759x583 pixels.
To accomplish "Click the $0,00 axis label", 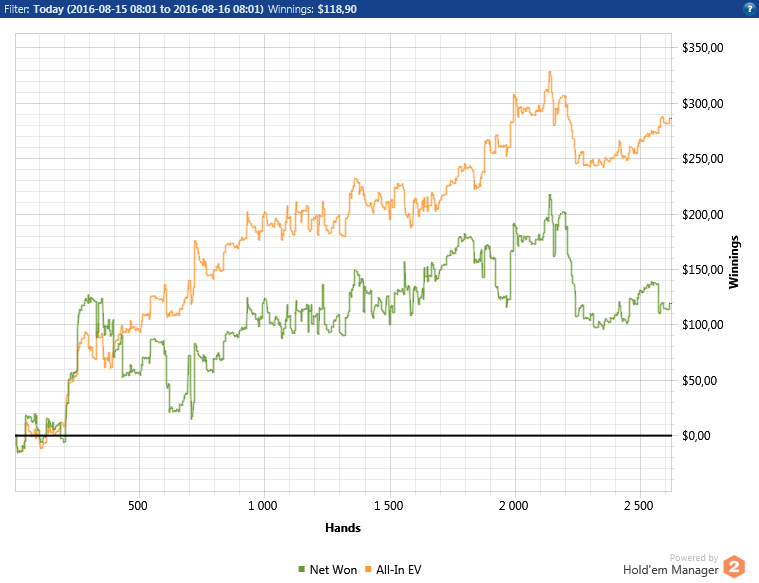I will click(696, 436).
